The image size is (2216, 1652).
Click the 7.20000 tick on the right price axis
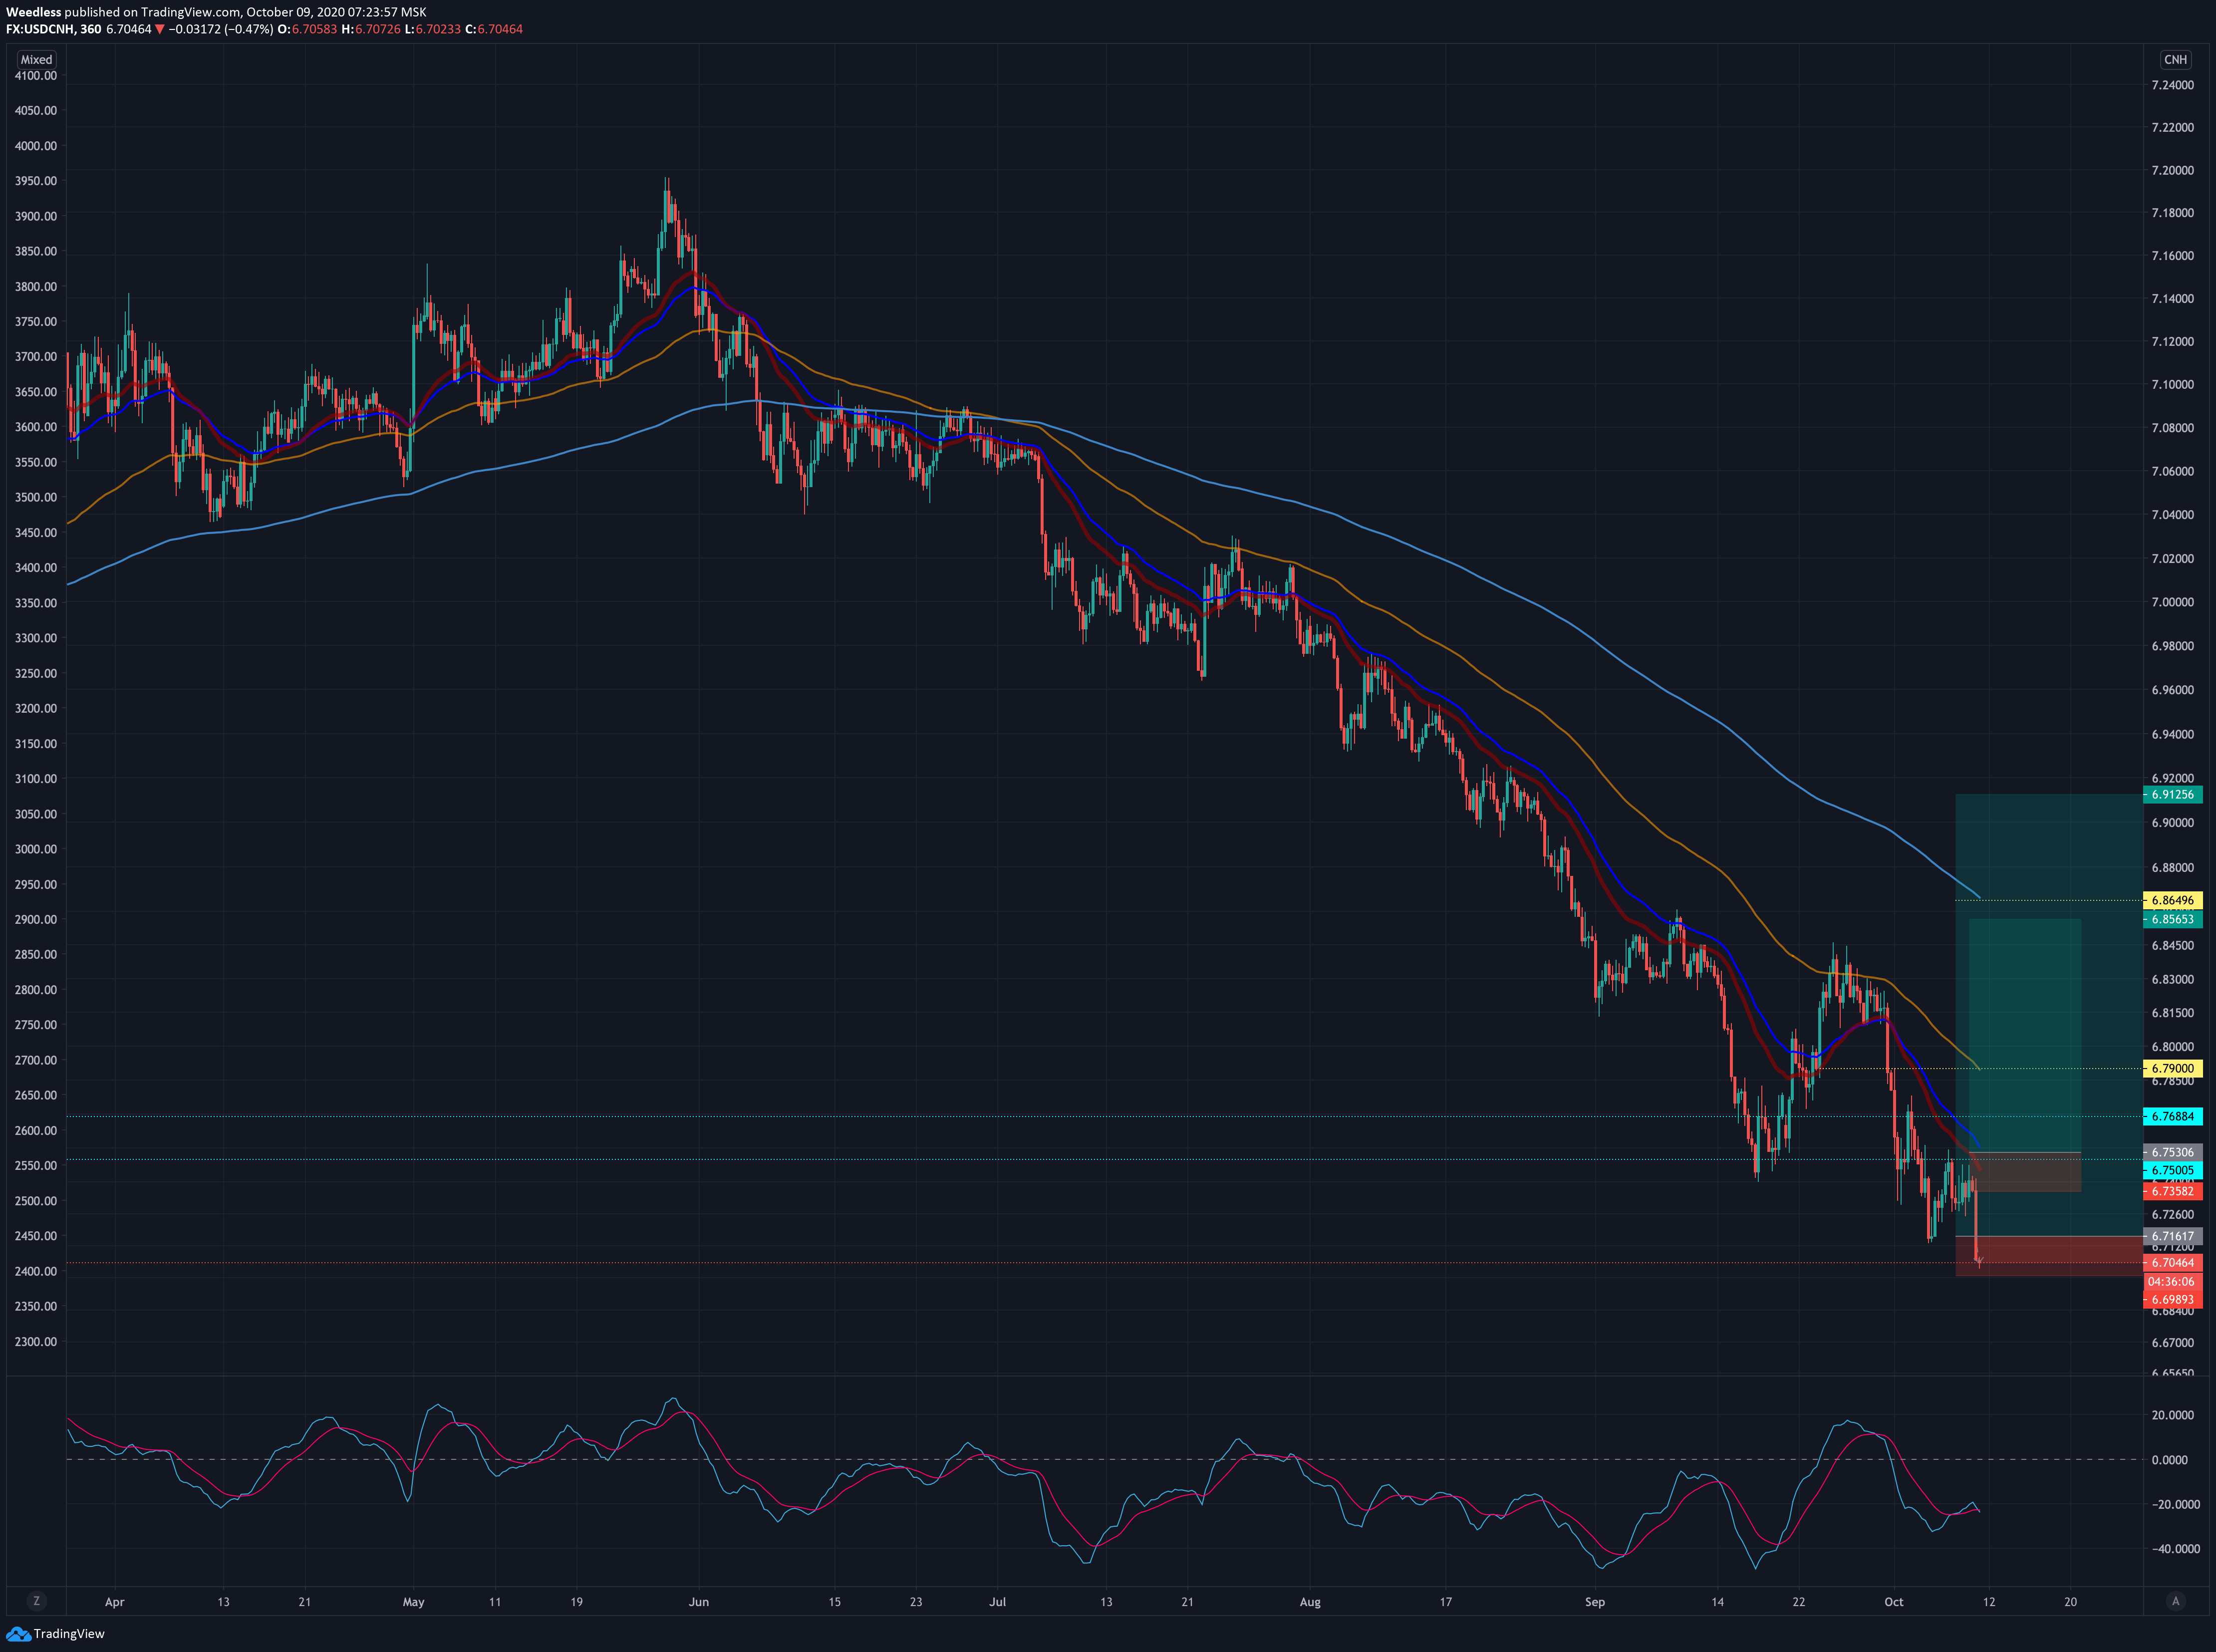coord(2172,170)
